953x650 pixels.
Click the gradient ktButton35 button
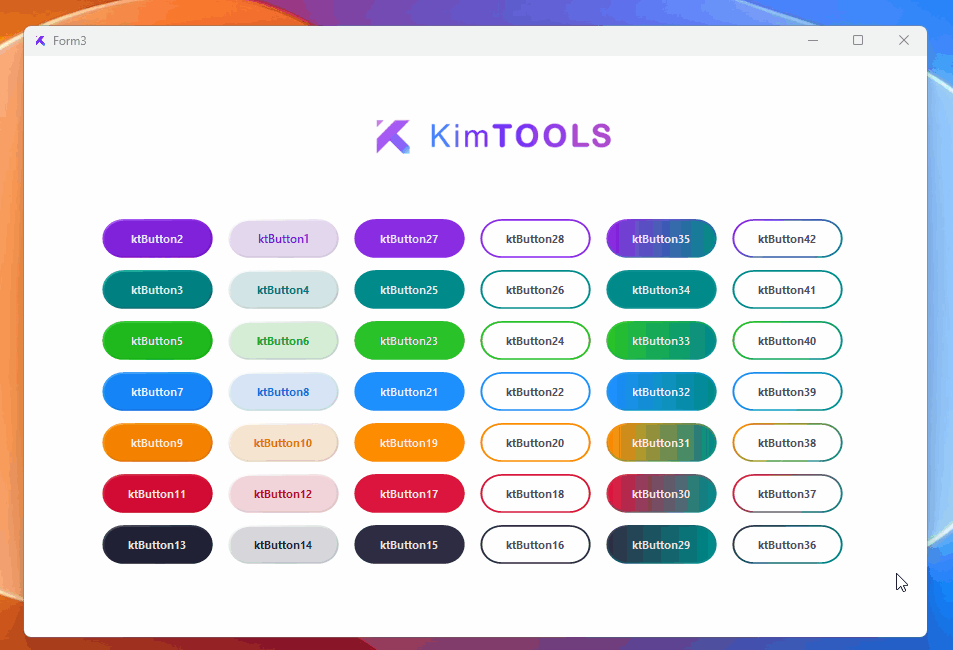tap(661, 238)
